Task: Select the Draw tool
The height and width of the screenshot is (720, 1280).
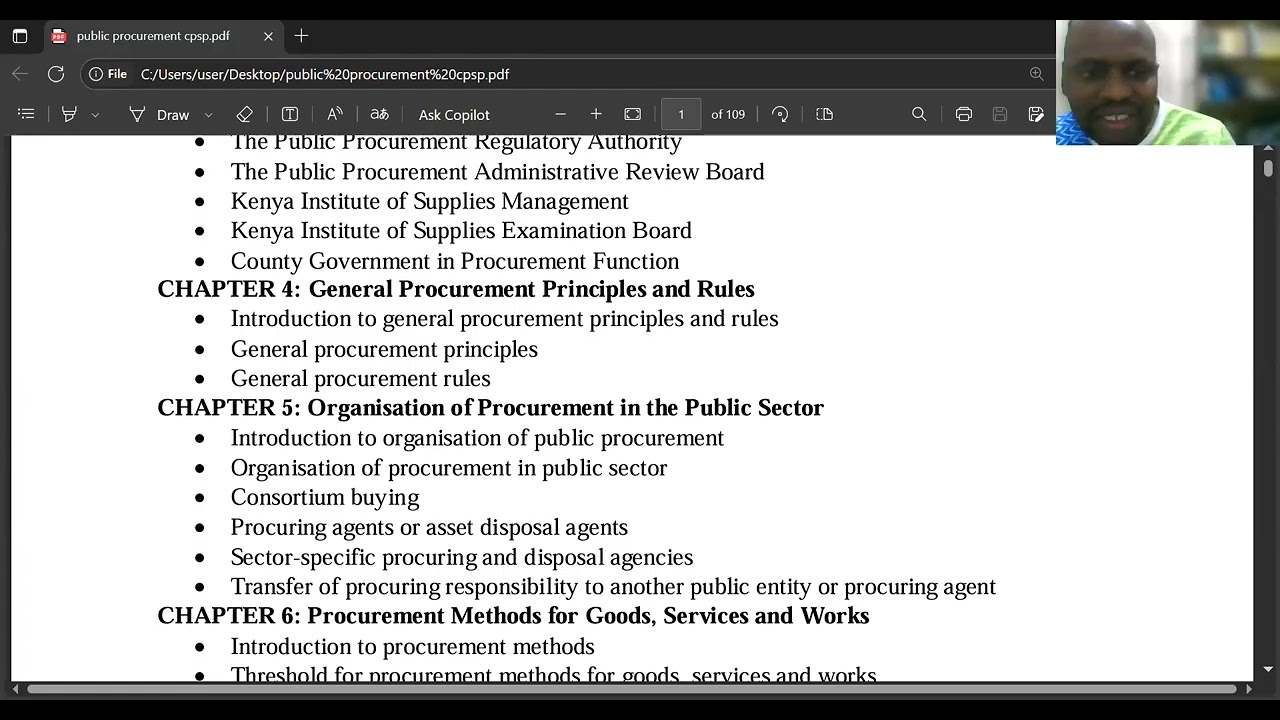Action: pos(159,114)
